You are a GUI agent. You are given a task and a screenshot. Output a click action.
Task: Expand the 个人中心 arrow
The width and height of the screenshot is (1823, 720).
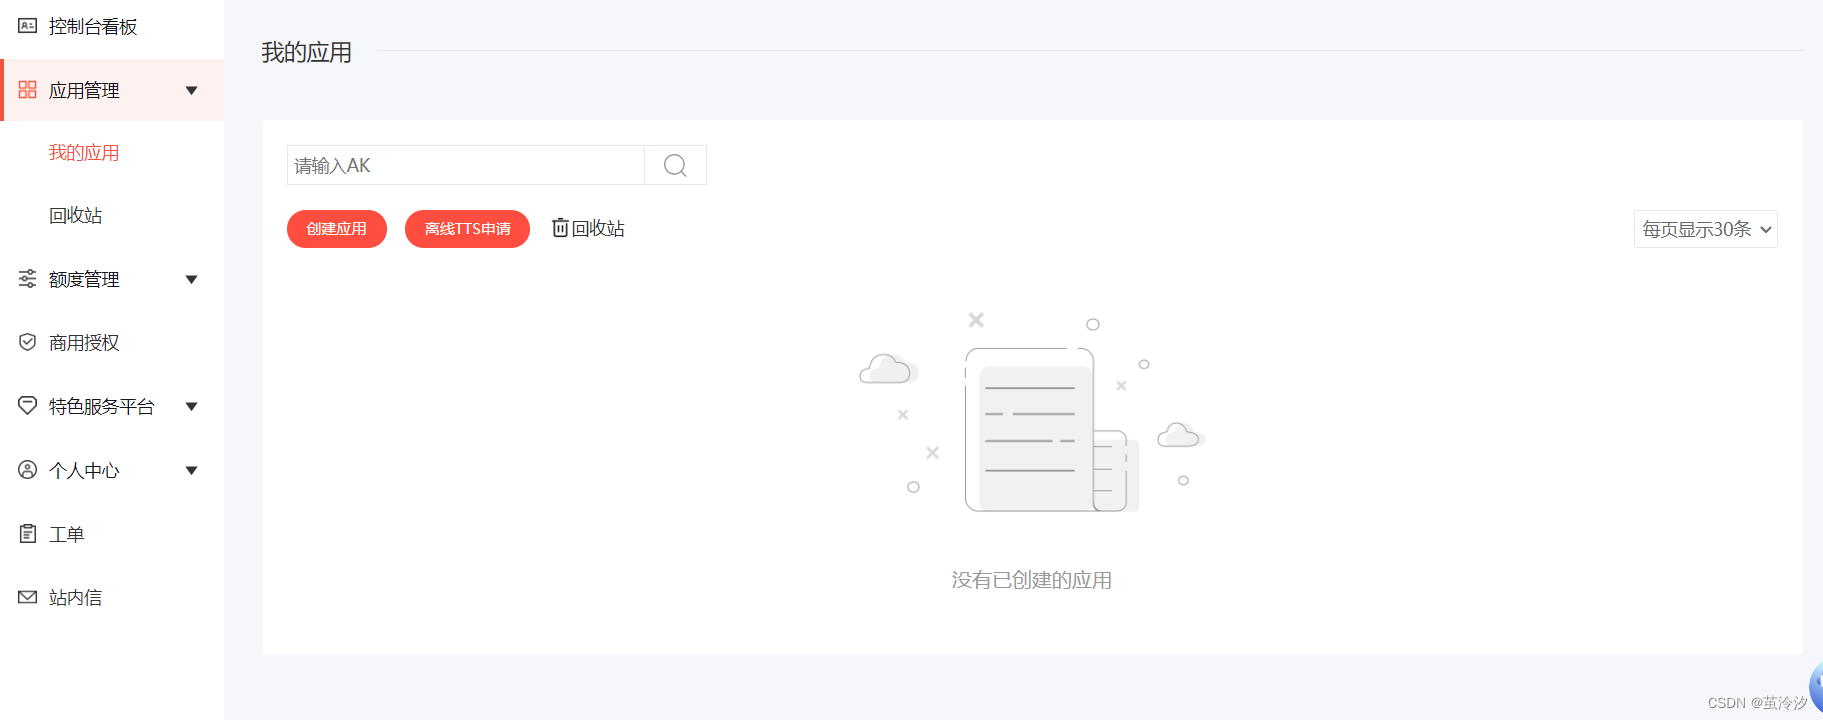click(191, 471)
